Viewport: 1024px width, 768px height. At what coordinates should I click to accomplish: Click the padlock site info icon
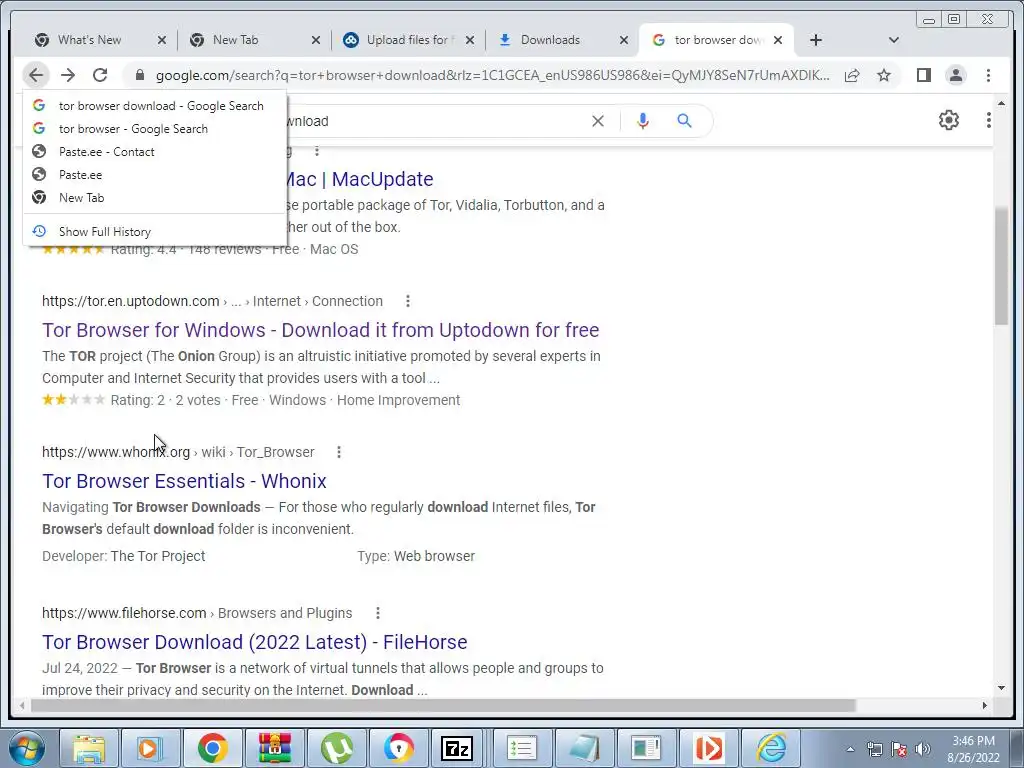point(139,75)
